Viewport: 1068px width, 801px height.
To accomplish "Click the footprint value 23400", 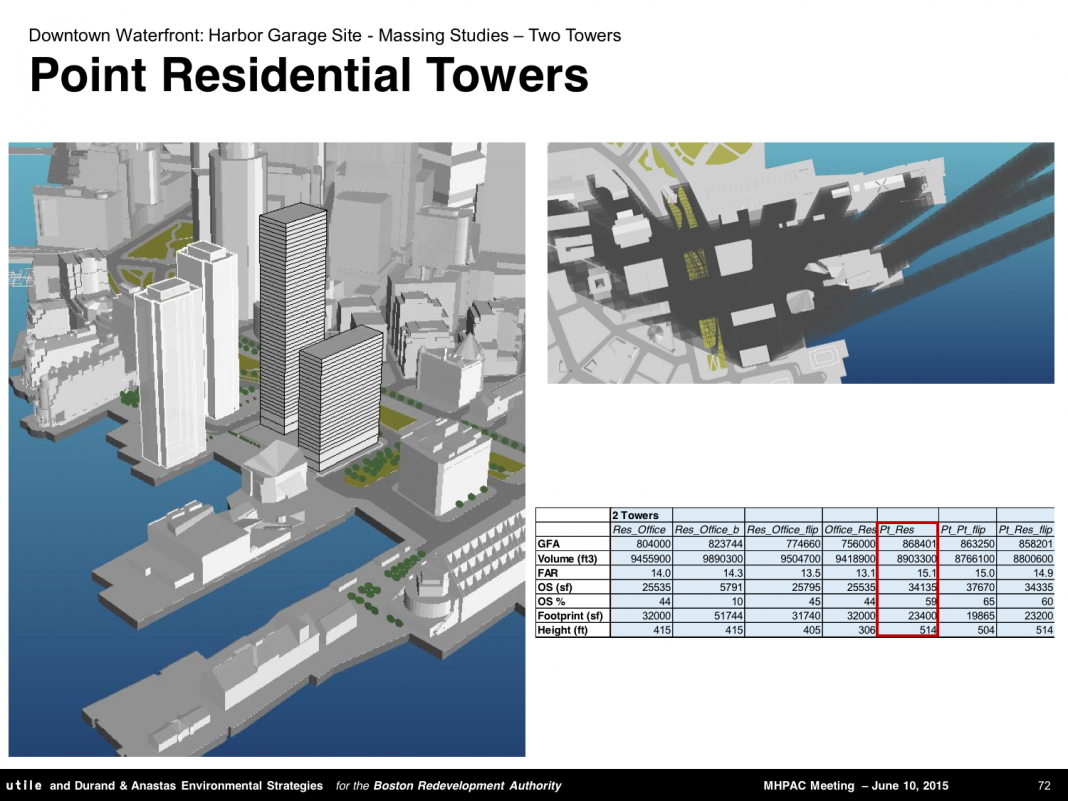I will pos(921,616).
